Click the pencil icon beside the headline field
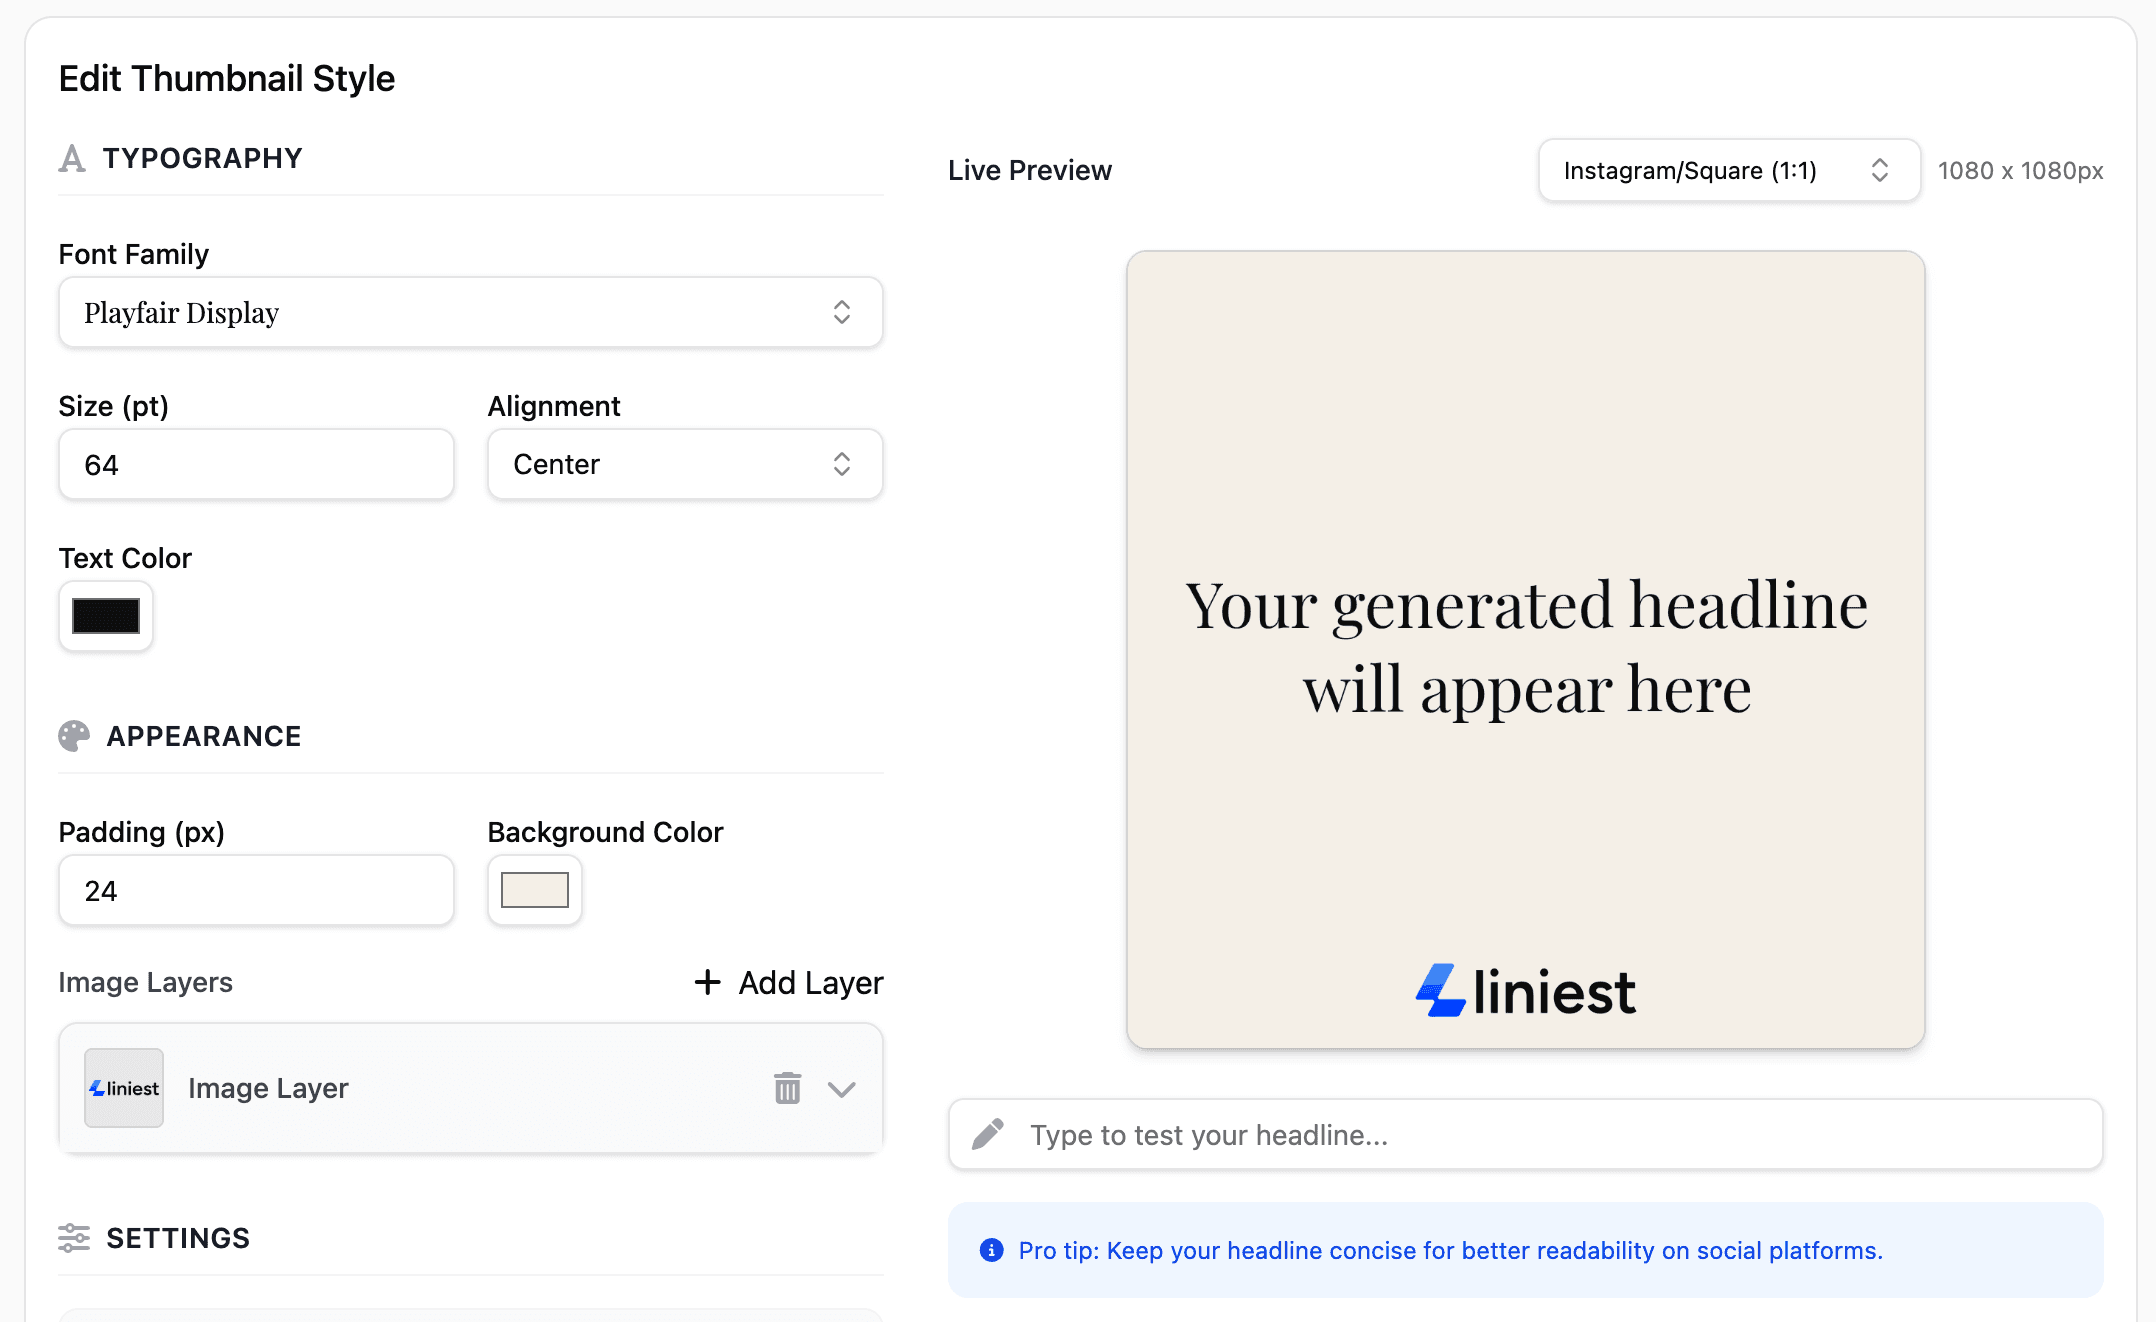2156x1322 pixels. tap(988, 1134)
